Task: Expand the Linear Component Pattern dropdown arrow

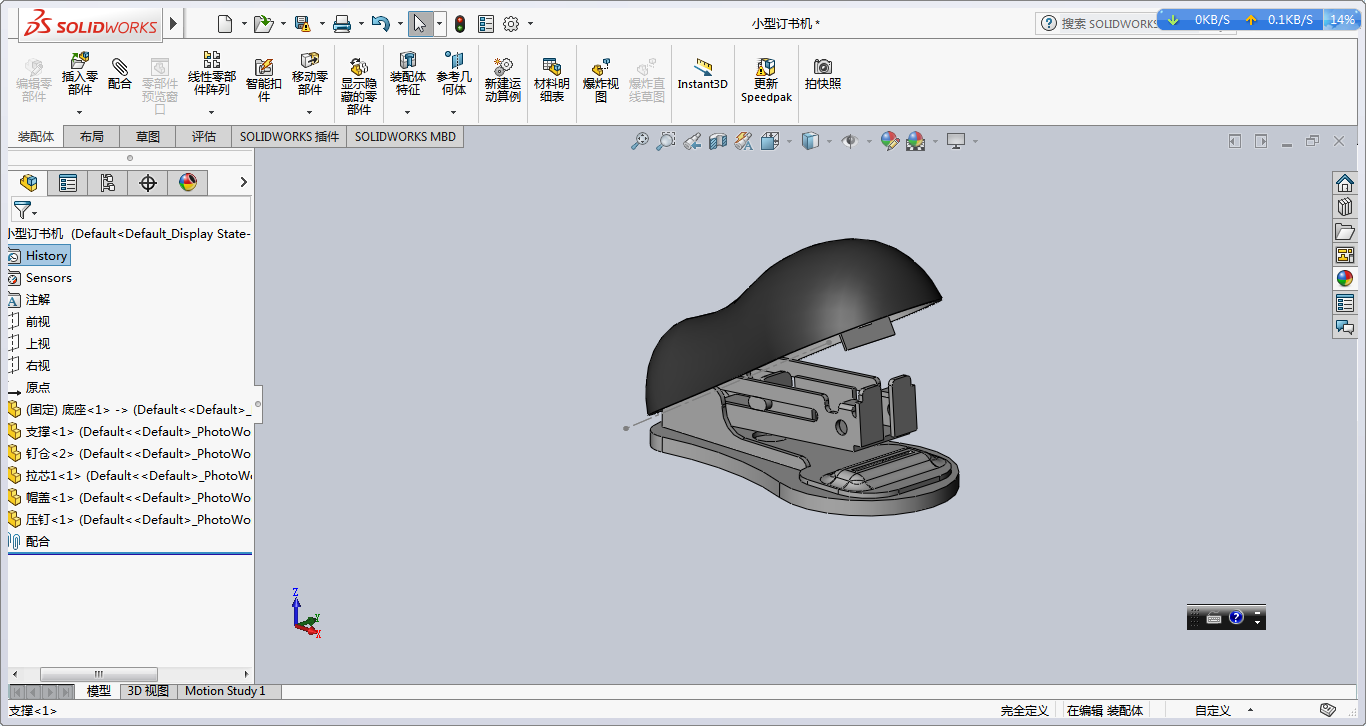Action: [x=211, y=113]
